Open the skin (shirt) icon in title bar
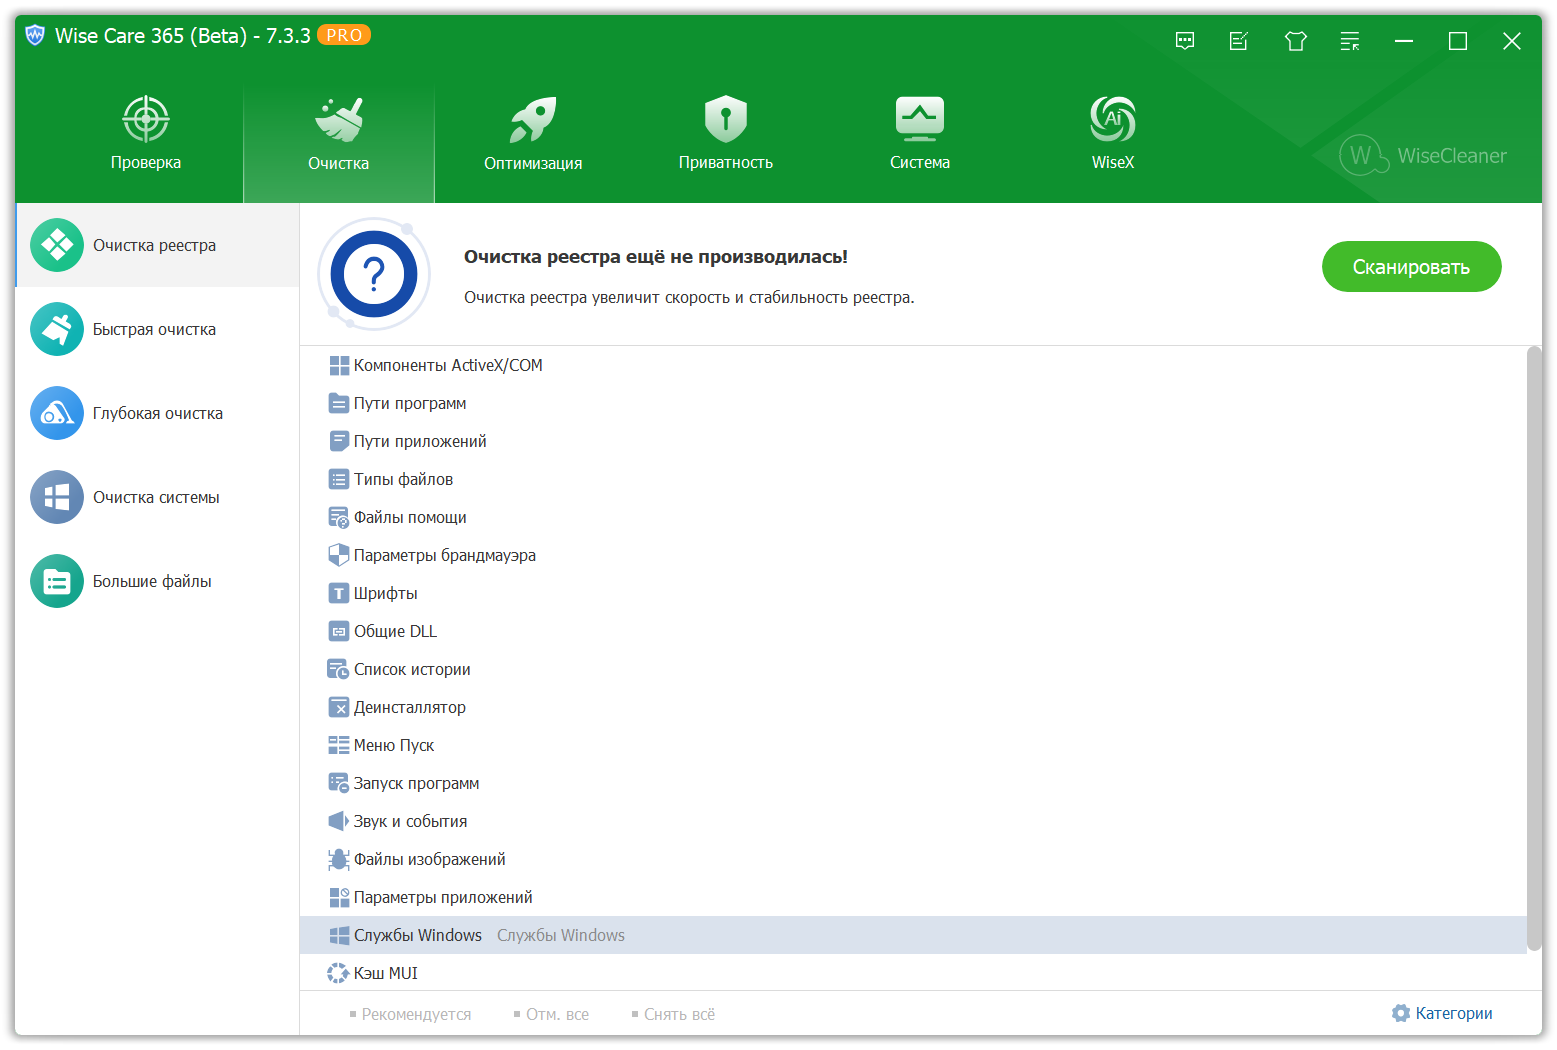The width and height of the screenshot is (1557, 1050). pos(1296,41)
